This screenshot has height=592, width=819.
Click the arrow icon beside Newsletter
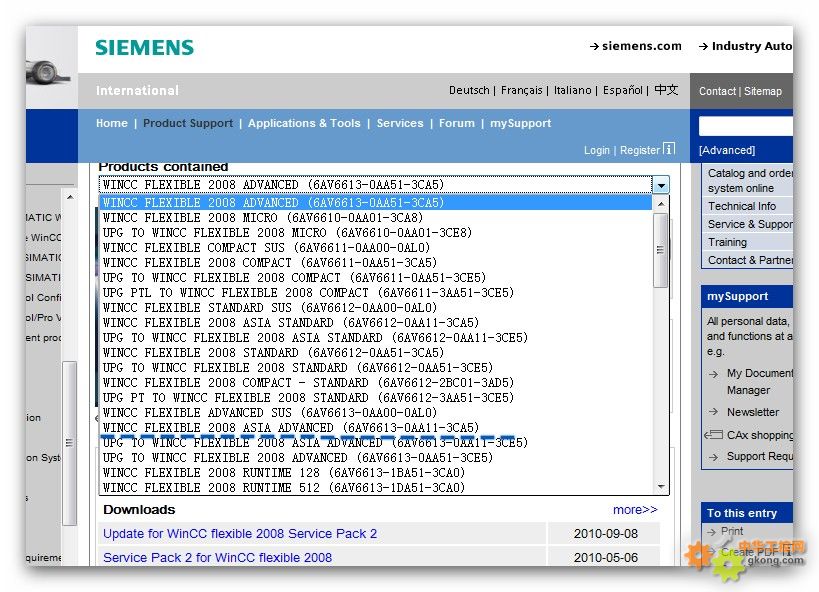[713, 412]
